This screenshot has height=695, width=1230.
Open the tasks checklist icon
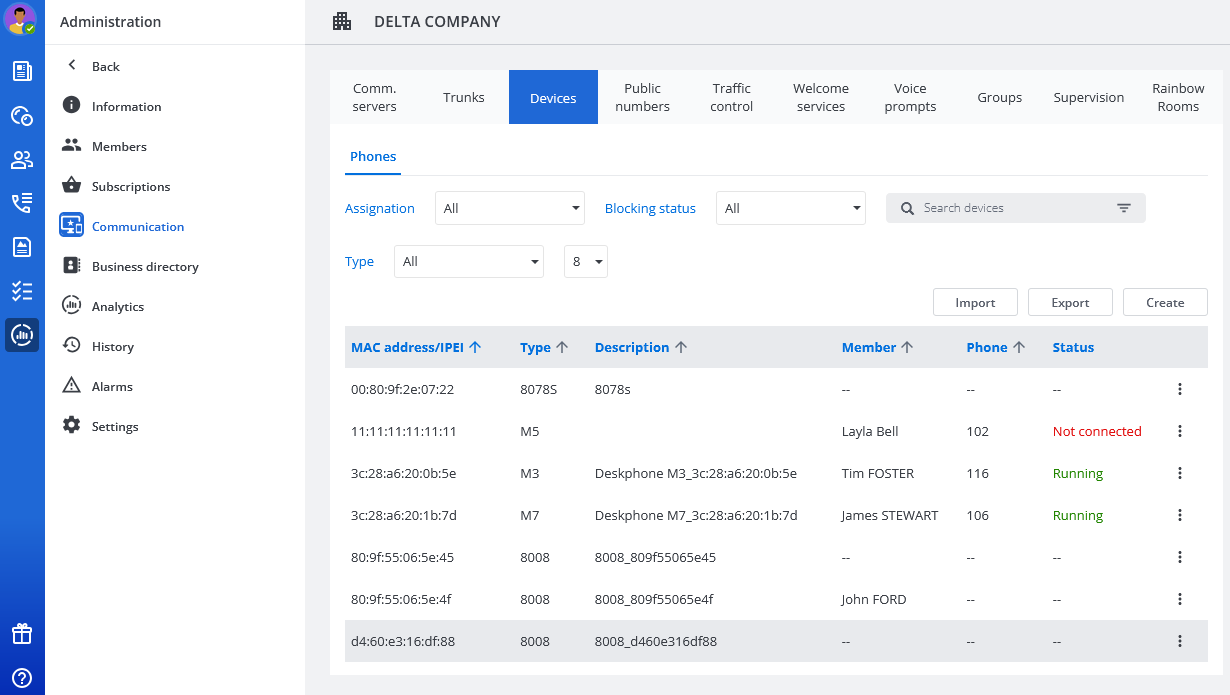(x=22, y=291)
